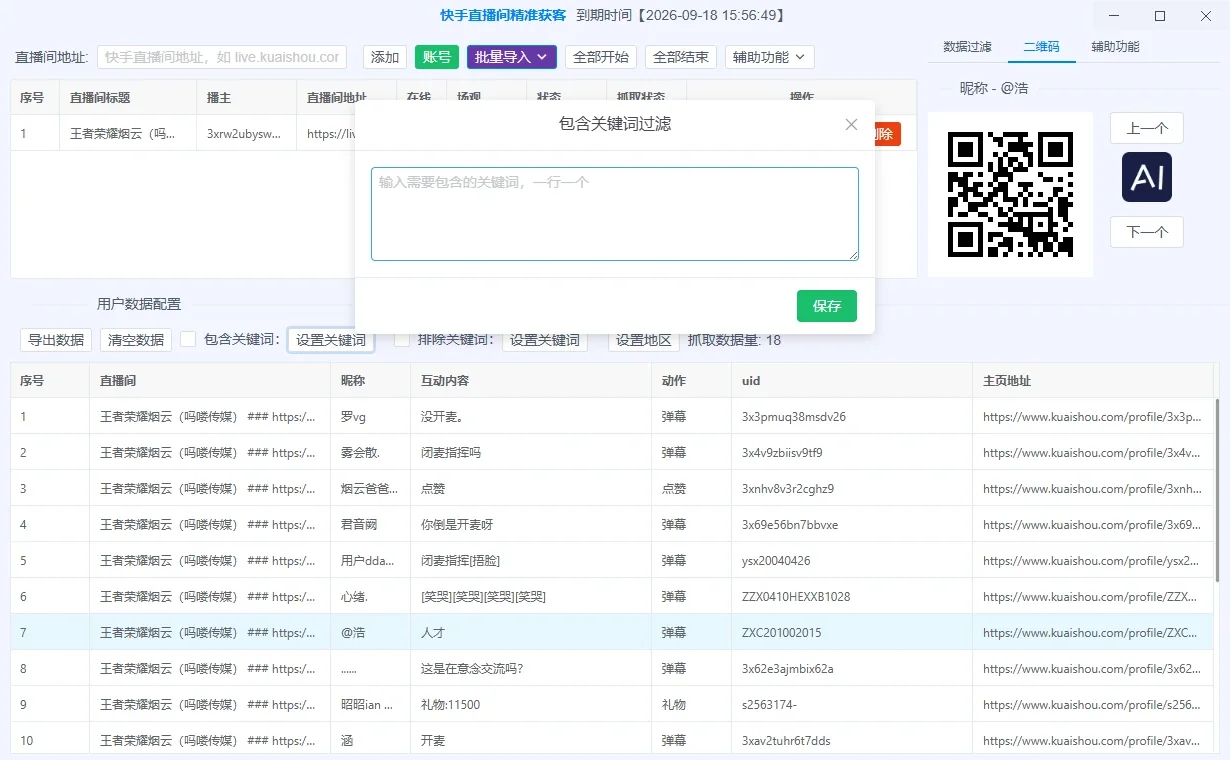Tick the 包含关键词 checkbox
The image size is (1230, 760).
[188, 340]
